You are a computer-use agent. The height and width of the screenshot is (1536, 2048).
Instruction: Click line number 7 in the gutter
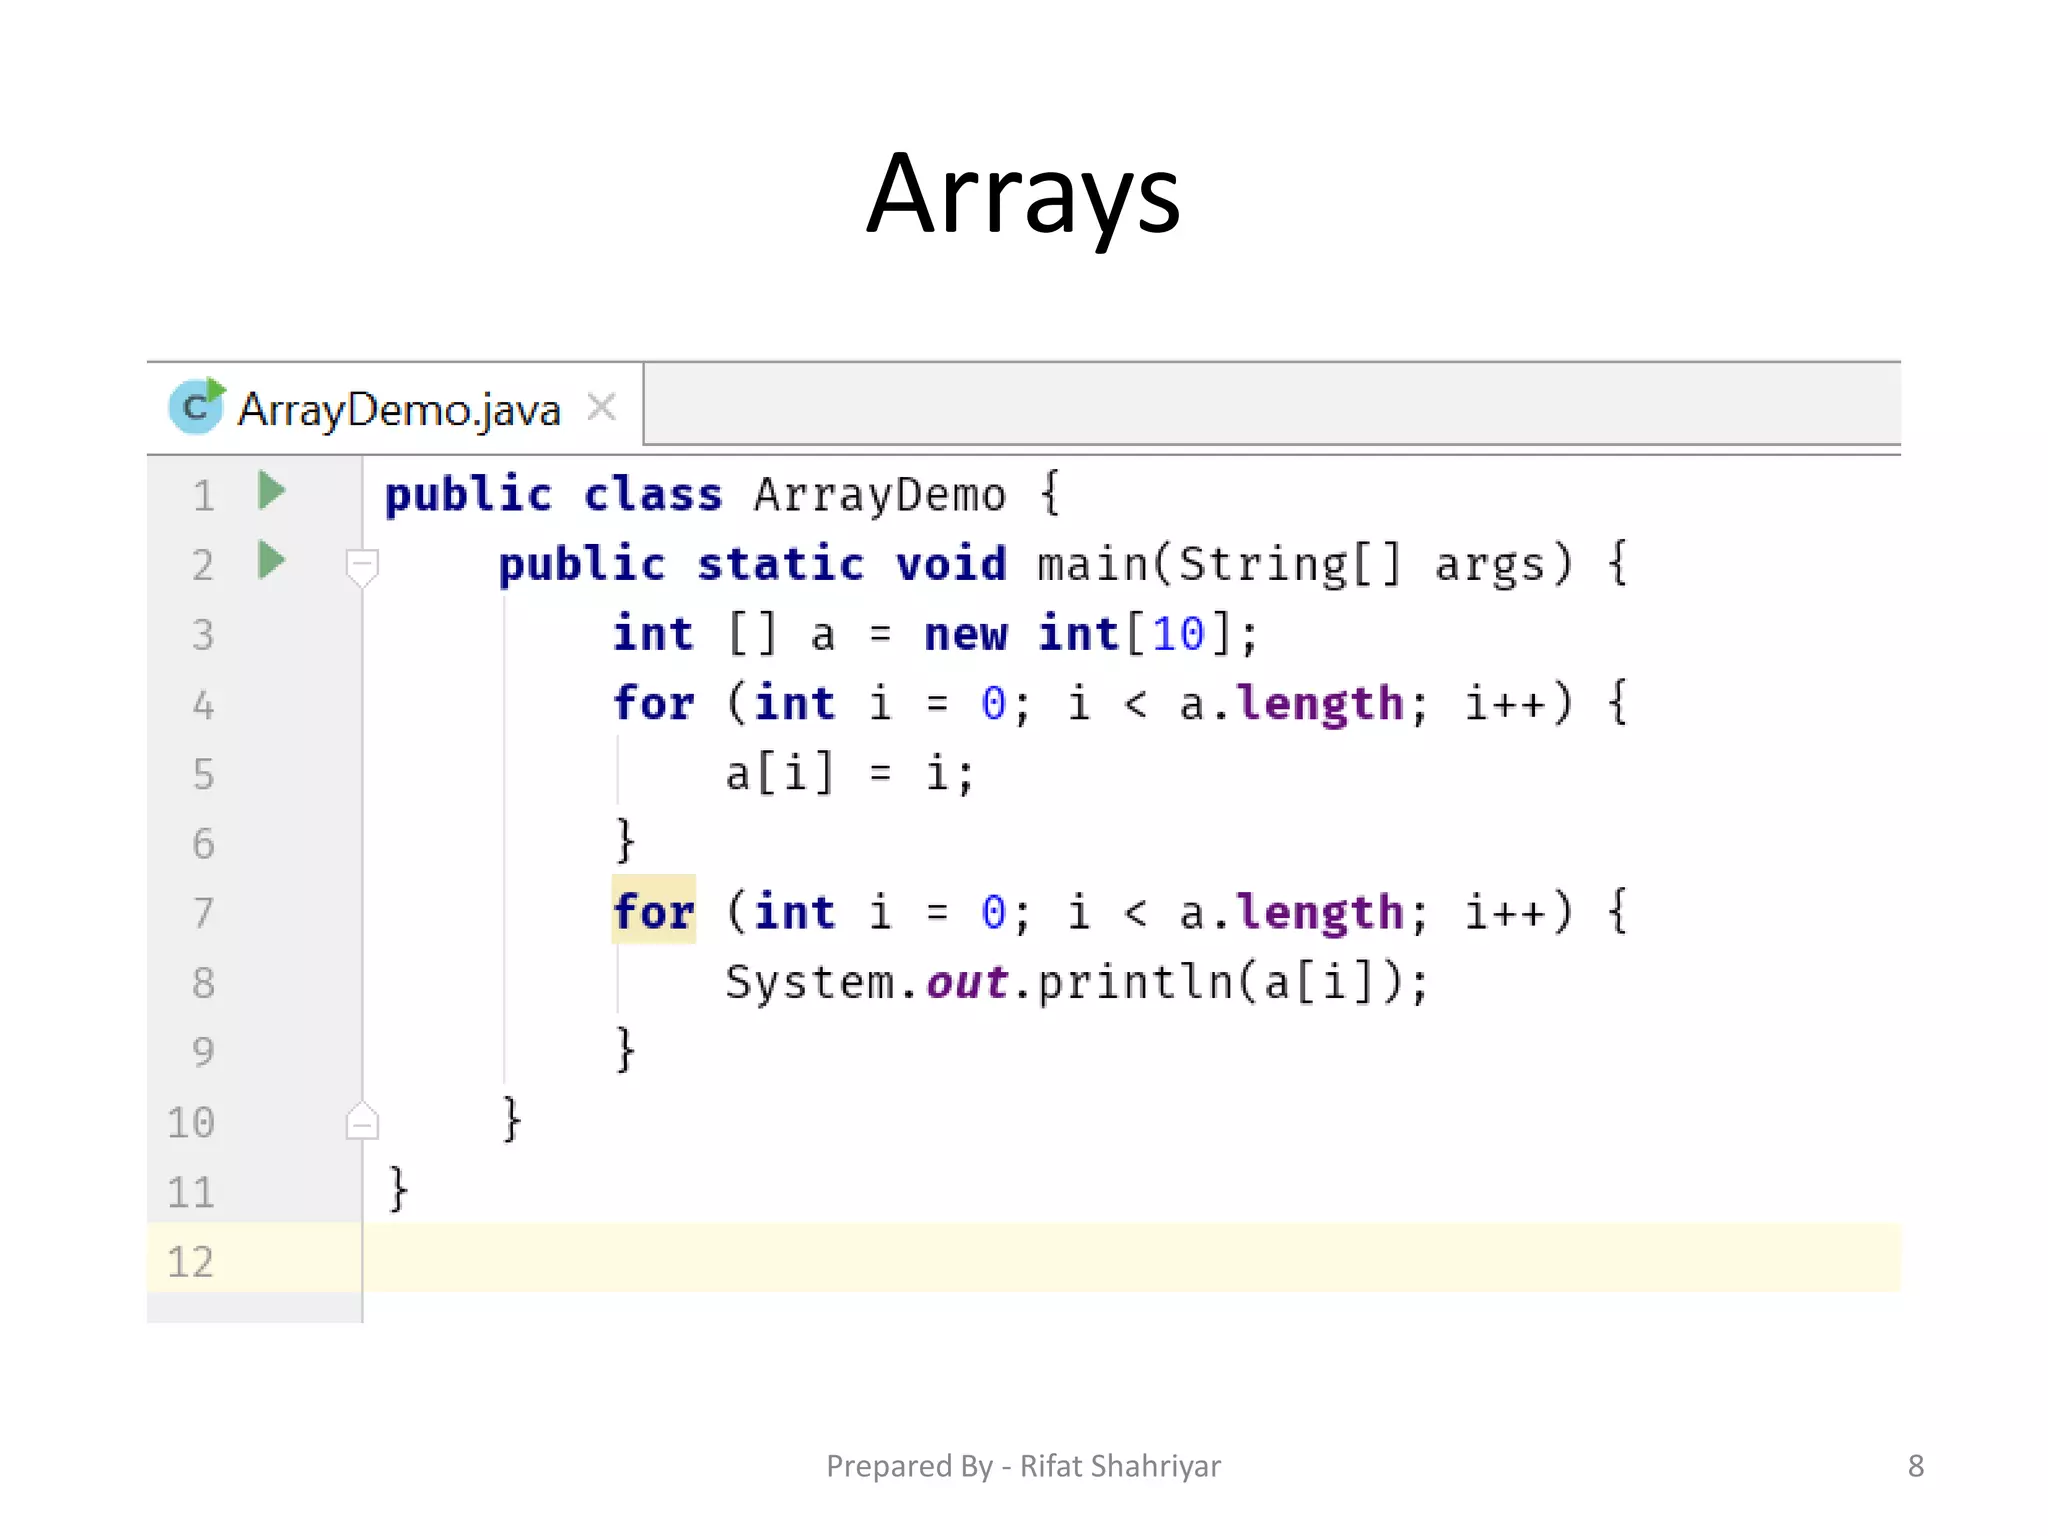[x=203, y=913]
